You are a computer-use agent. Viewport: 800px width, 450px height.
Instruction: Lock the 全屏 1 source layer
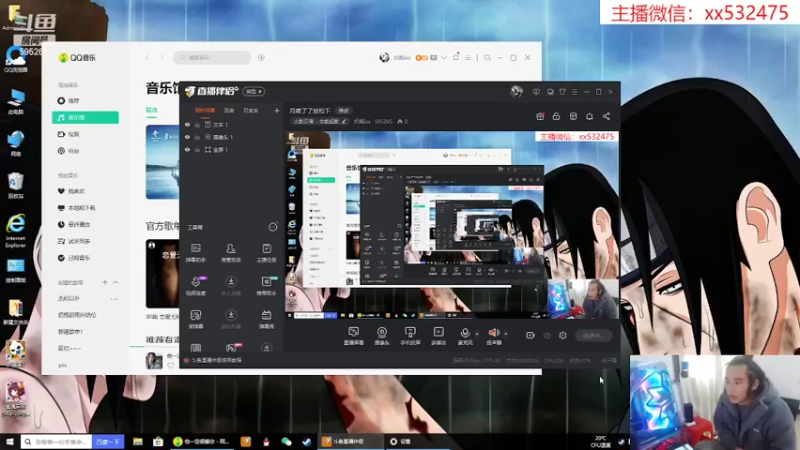197,149
